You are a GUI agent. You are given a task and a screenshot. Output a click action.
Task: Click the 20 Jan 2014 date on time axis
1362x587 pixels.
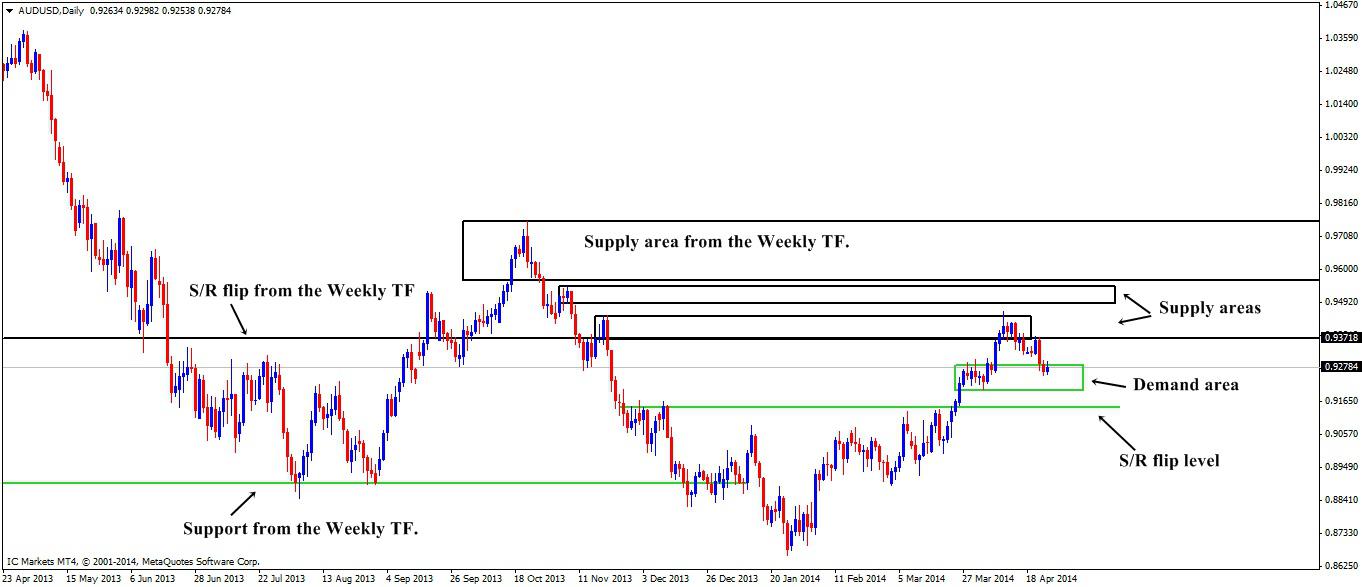(795, 579)
